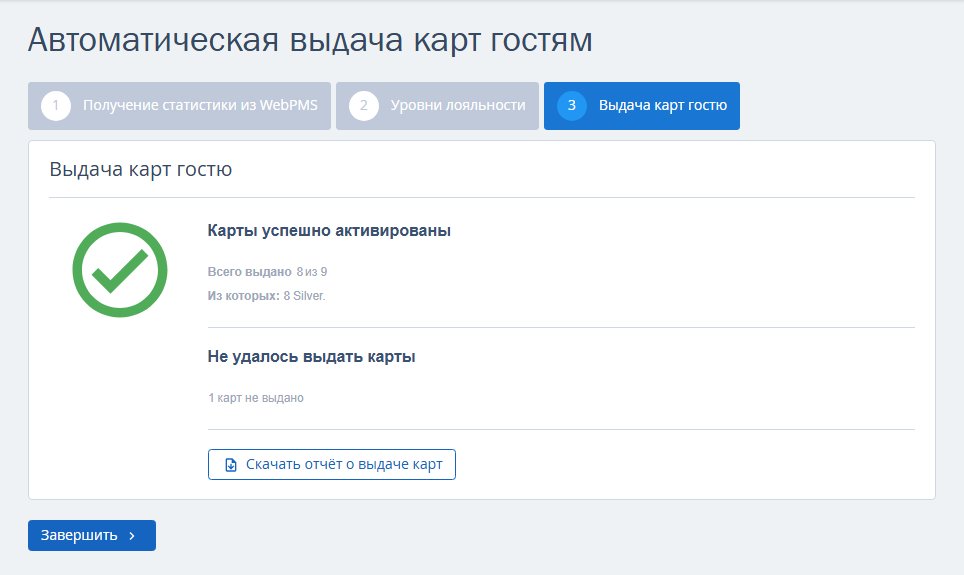Click the step number 1 circle

56,106
